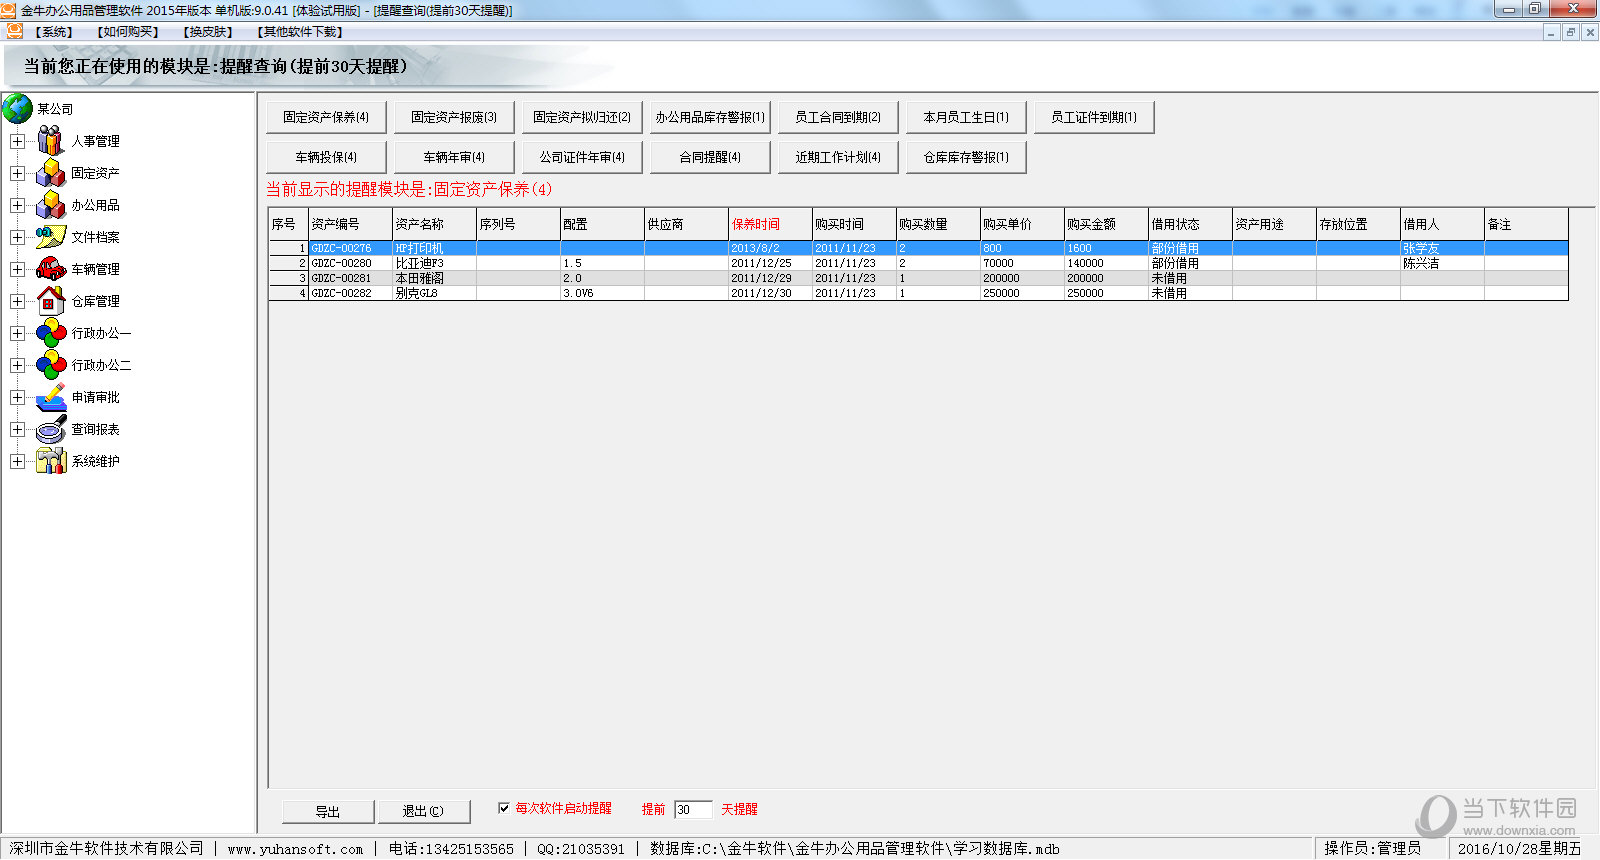Open the 【系统】 menu

pos(54,32)
